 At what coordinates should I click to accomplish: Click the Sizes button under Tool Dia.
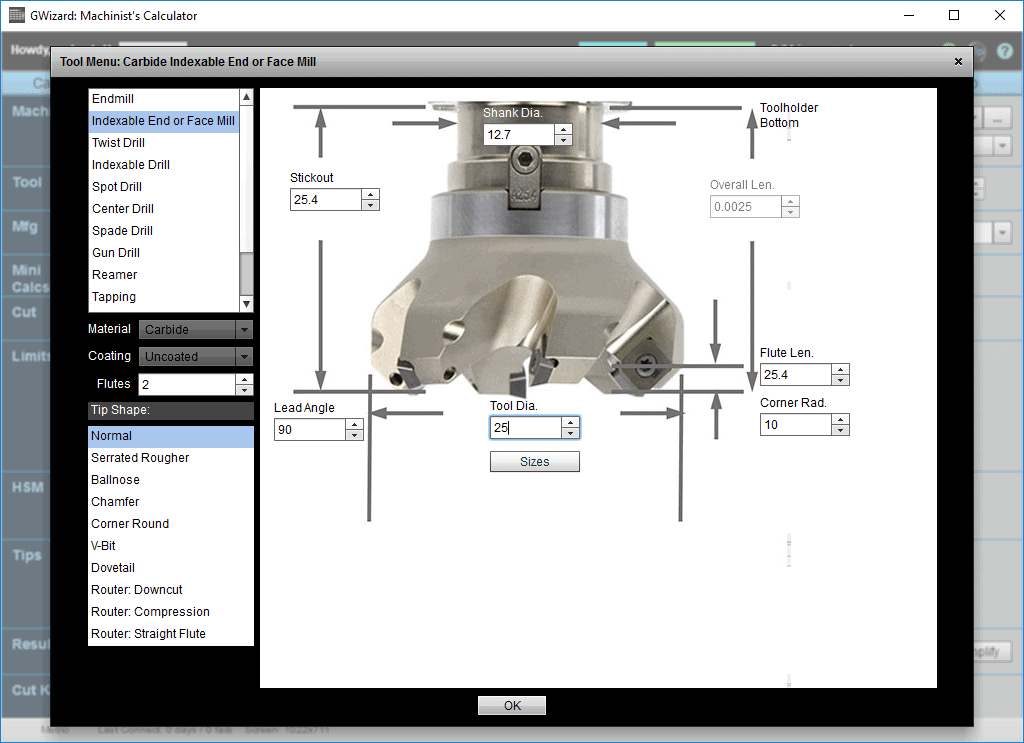(534, 461)
